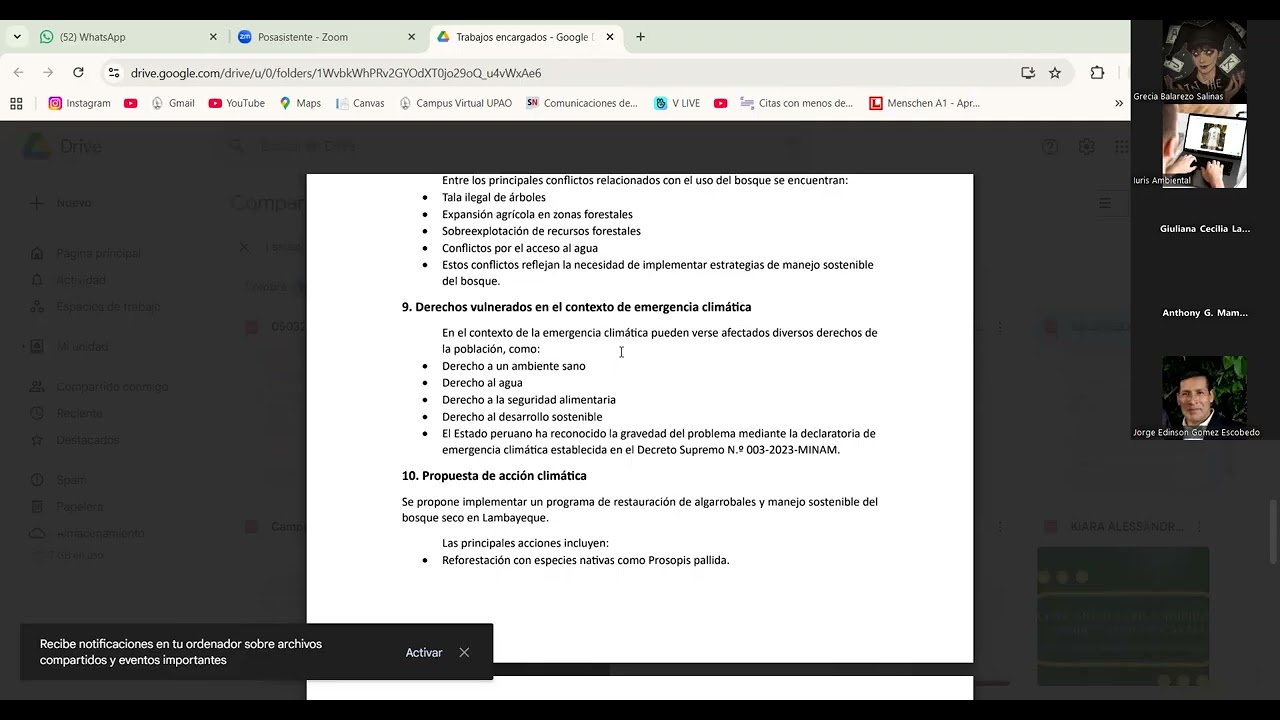Image resolution: width=1280 pixels, height=720 pixels.
Task: Go forward in browser history
Action: (48, 73)
